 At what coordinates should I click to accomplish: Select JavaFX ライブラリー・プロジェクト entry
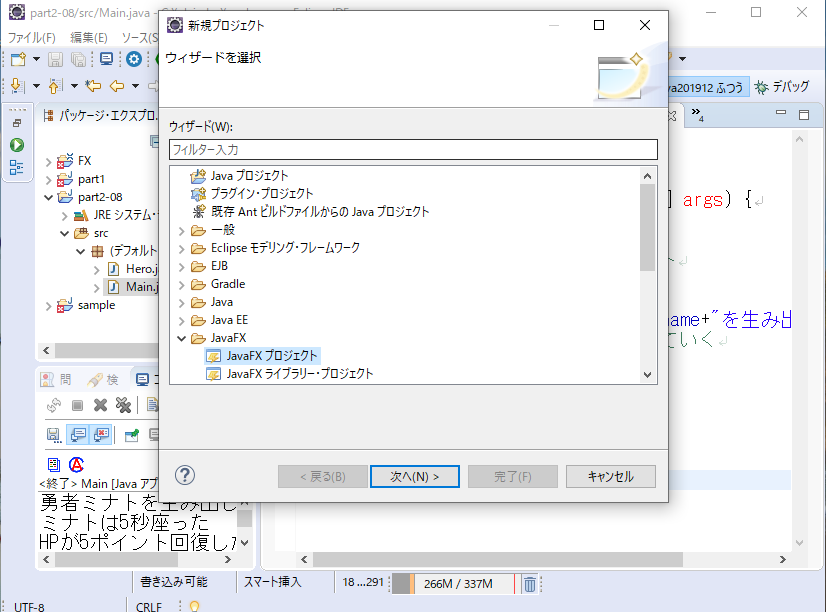(x=290, y=374)
